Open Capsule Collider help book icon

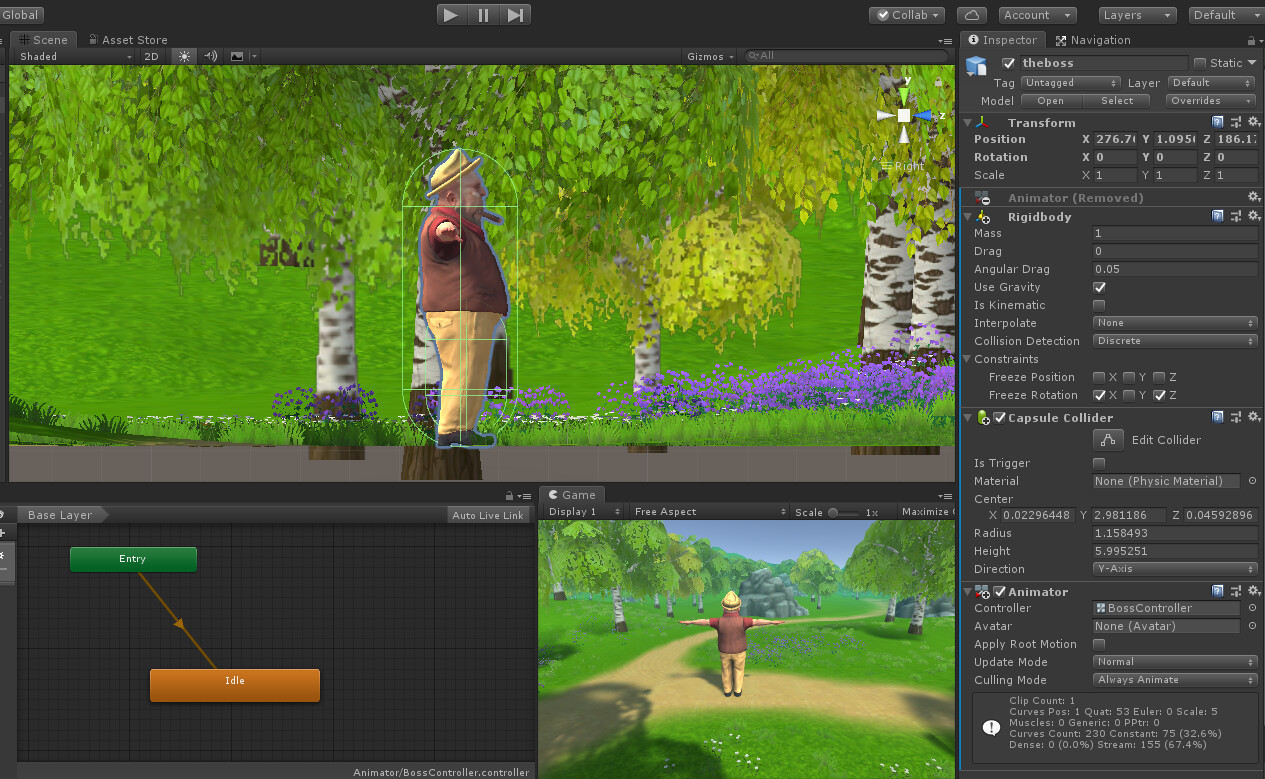point(1217,418)
